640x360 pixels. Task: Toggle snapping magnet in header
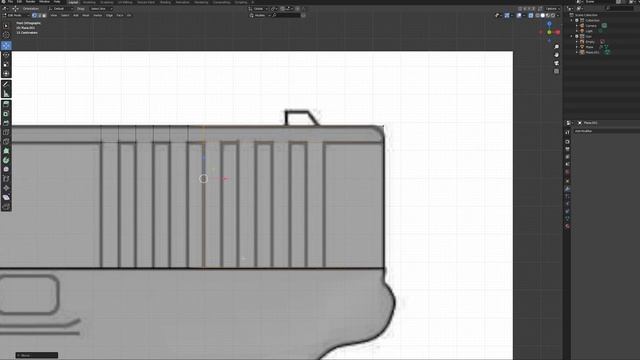pyautogui.click(x=282, y=9)
